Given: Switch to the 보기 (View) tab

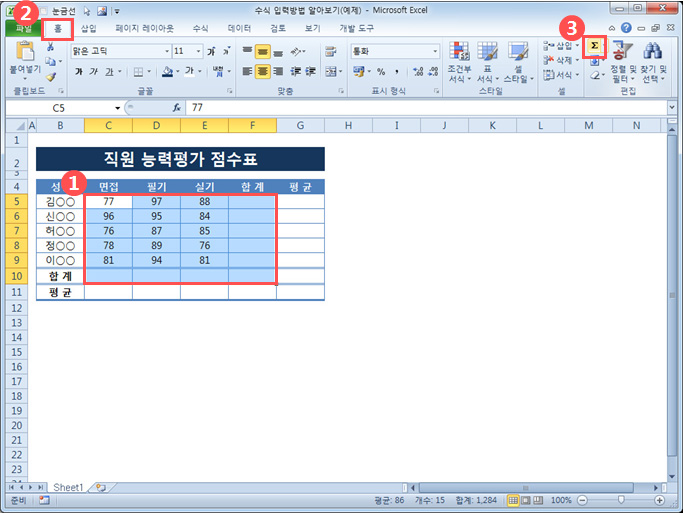Looking at the screenshot, I should 312,29.
